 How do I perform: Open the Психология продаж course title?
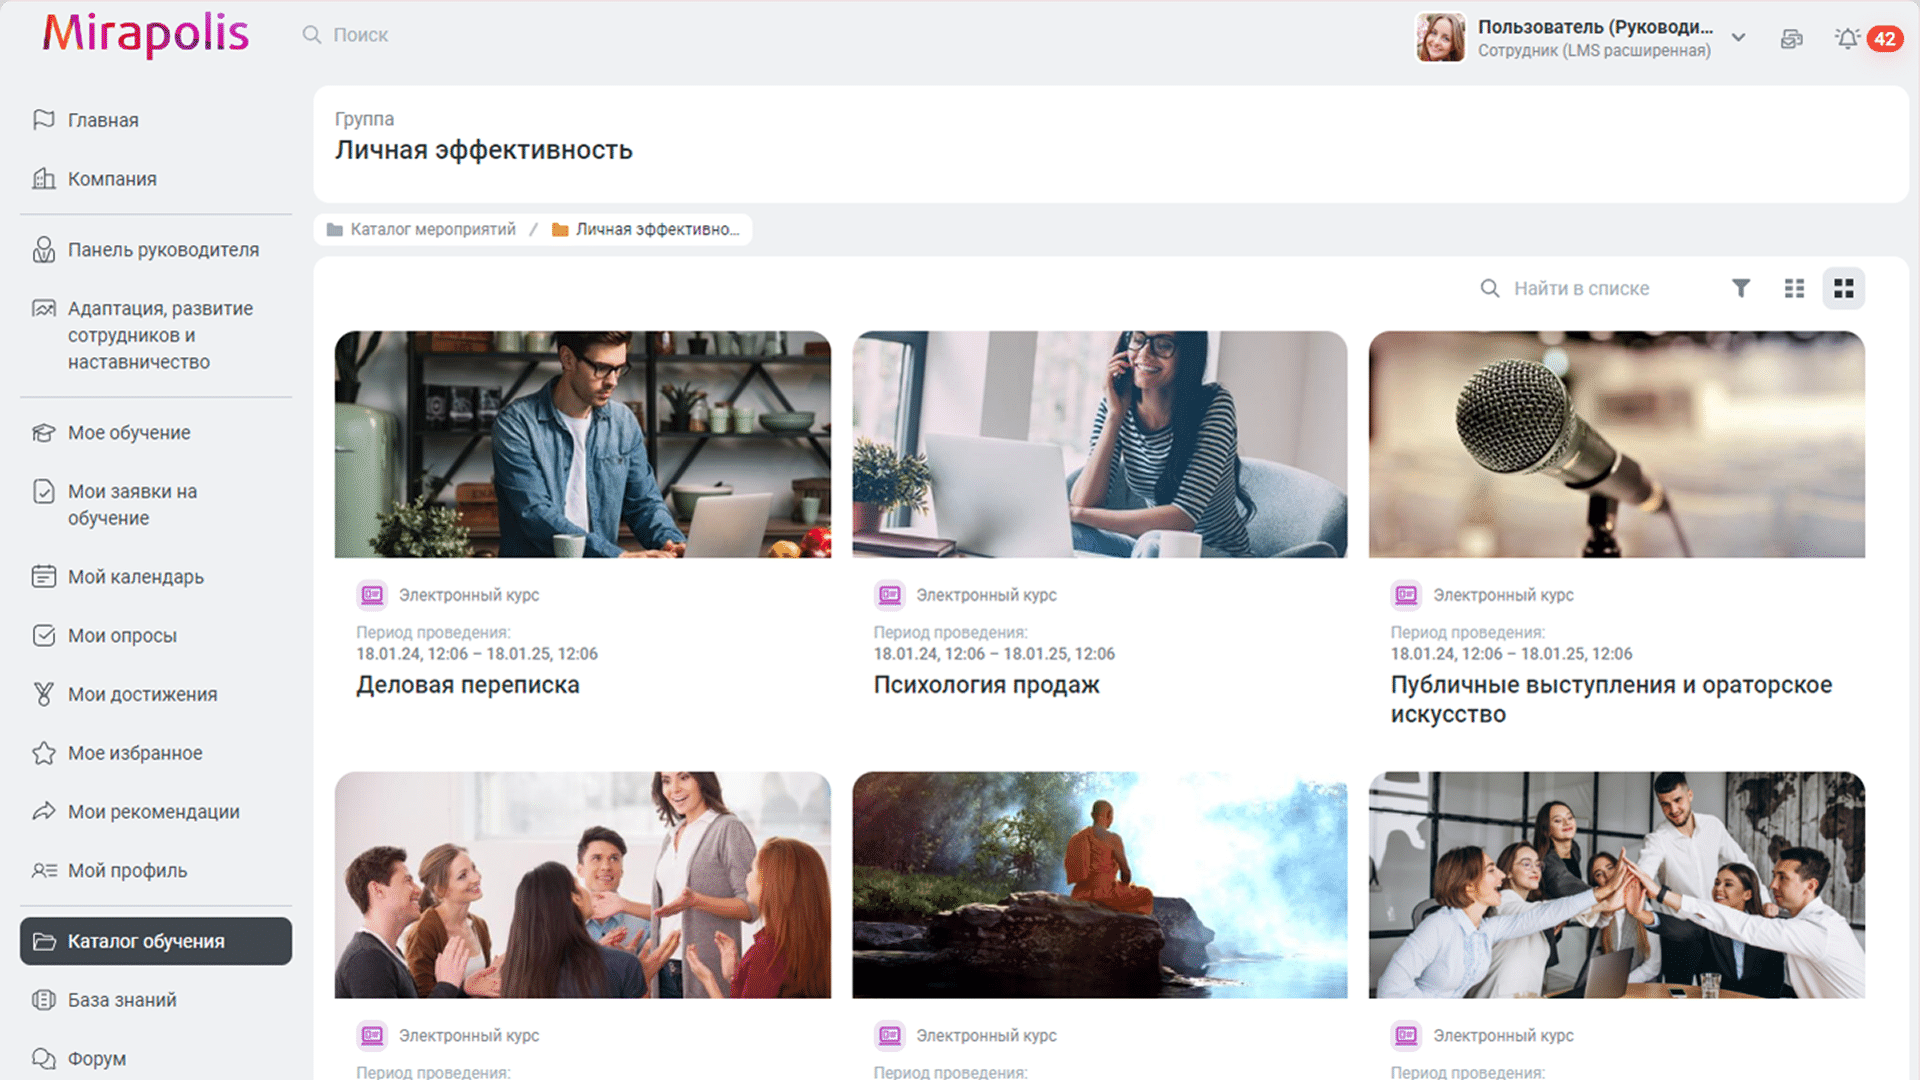[x=986, y=685]
